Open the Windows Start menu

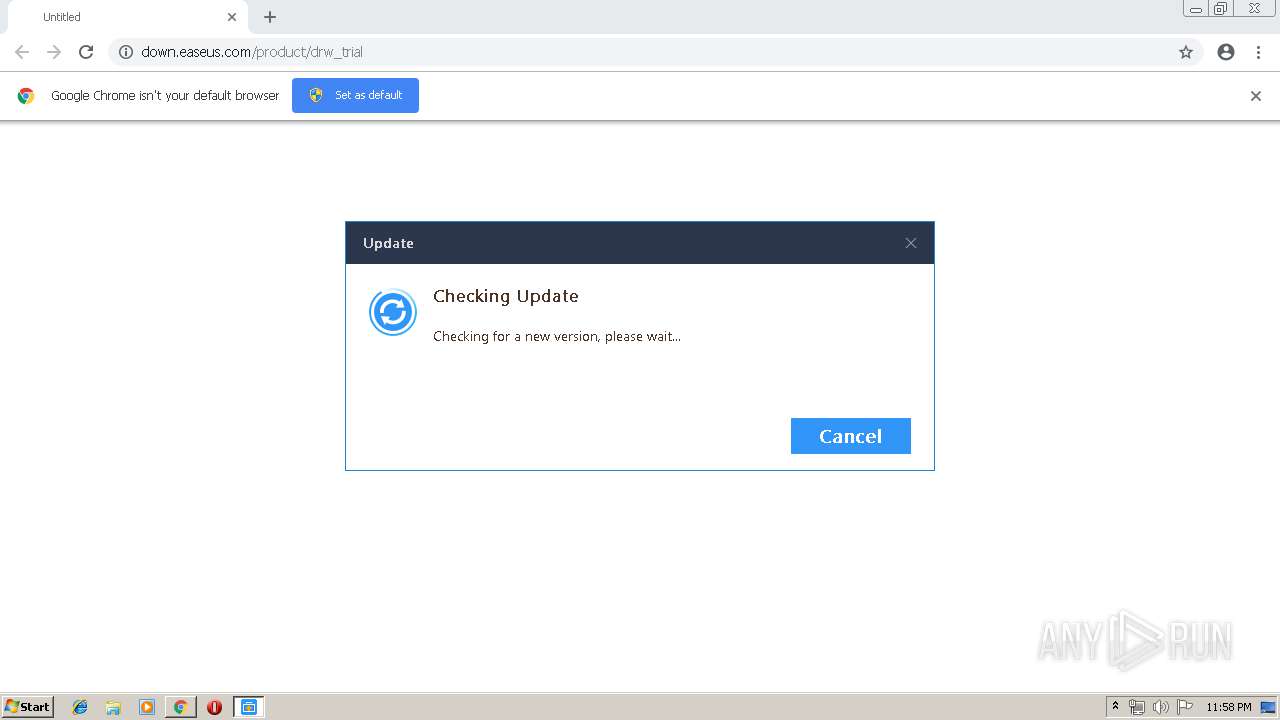(x=27, y=707)
